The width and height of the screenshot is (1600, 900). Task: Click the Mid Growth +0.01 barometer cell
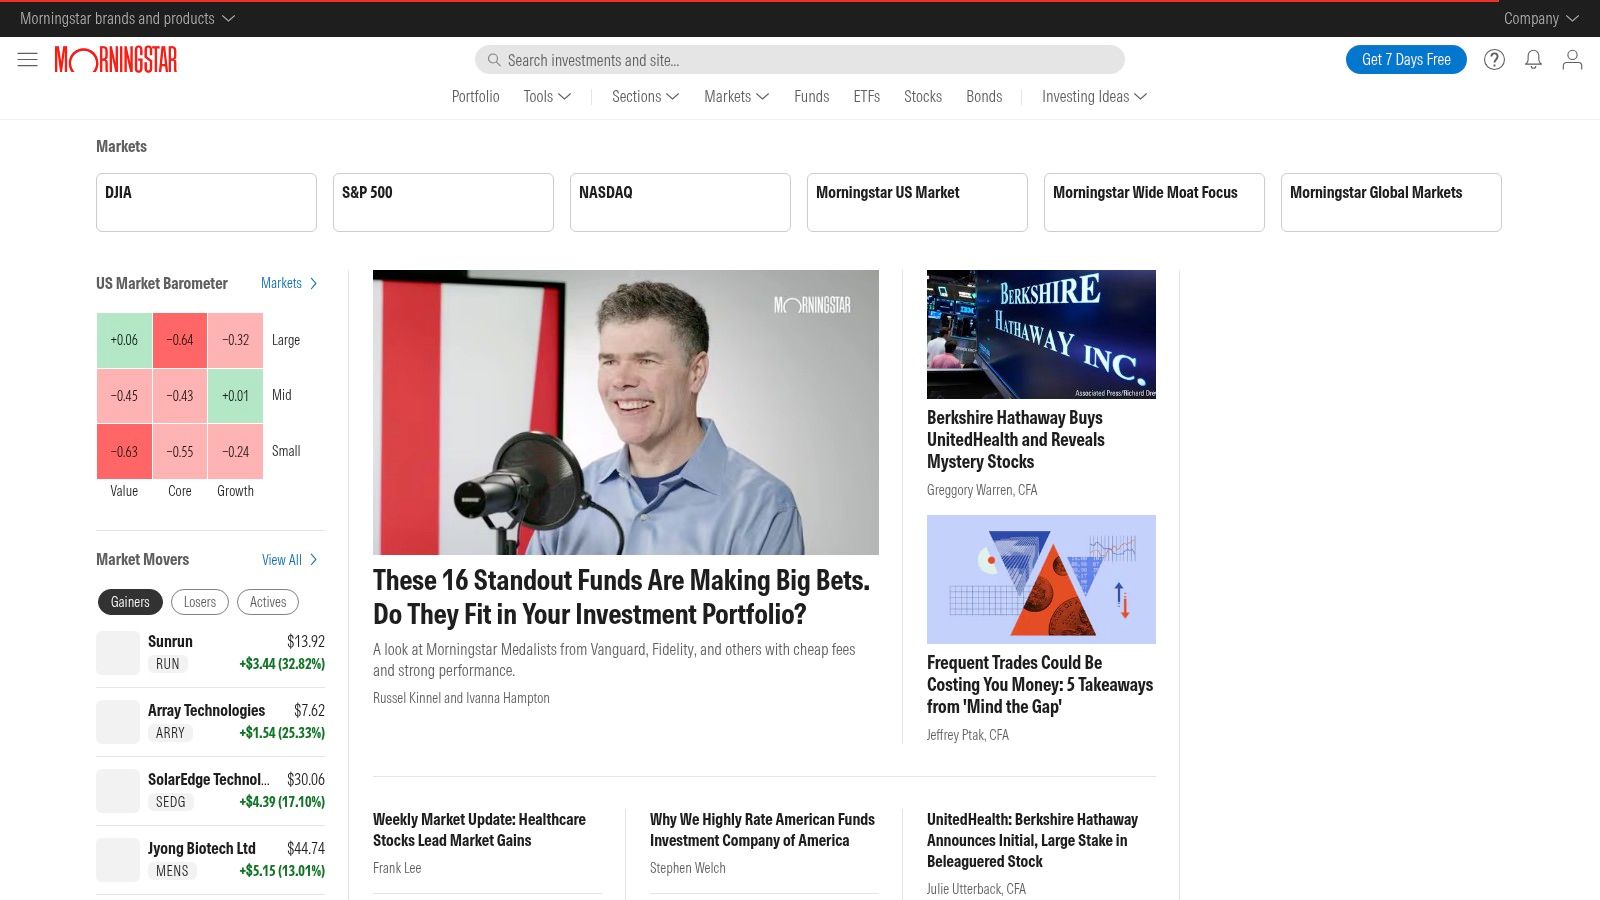tap(236, 396)
